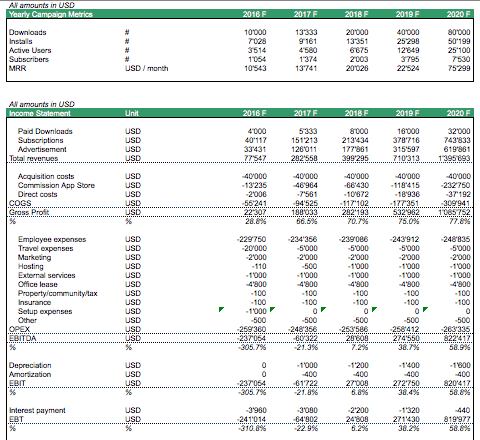Click the 'Unit' column header
The height and width of the screenshot is (440, 480).
(x=132, y=113)
